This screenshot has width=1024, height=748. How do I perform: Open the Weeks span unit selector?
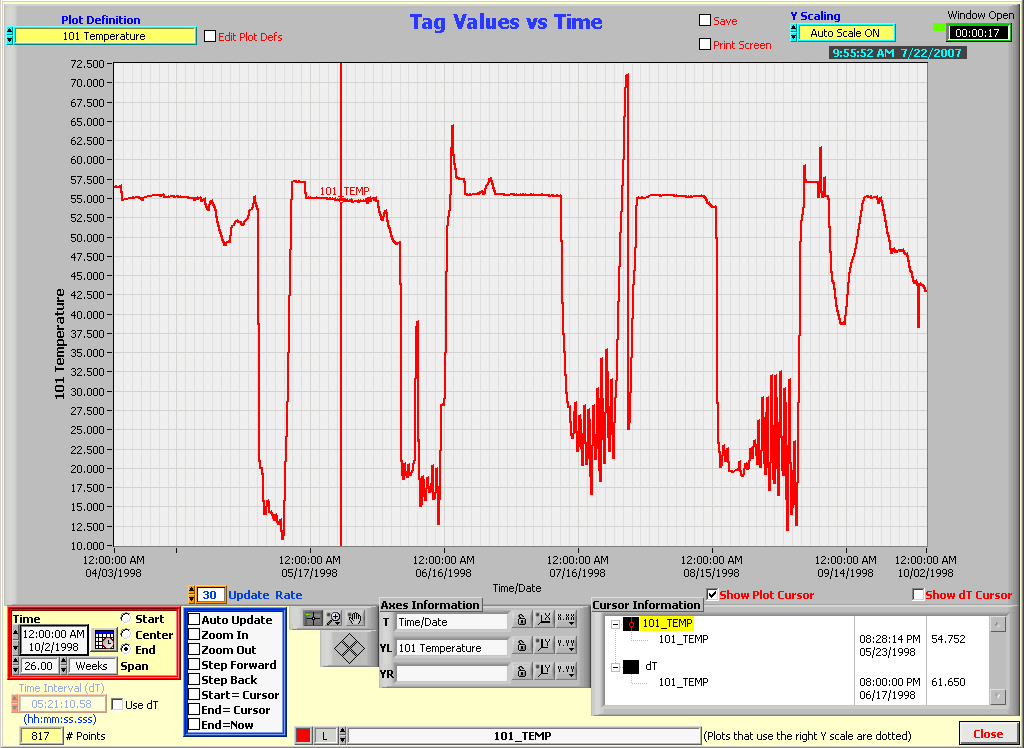(x=91, y=666)
